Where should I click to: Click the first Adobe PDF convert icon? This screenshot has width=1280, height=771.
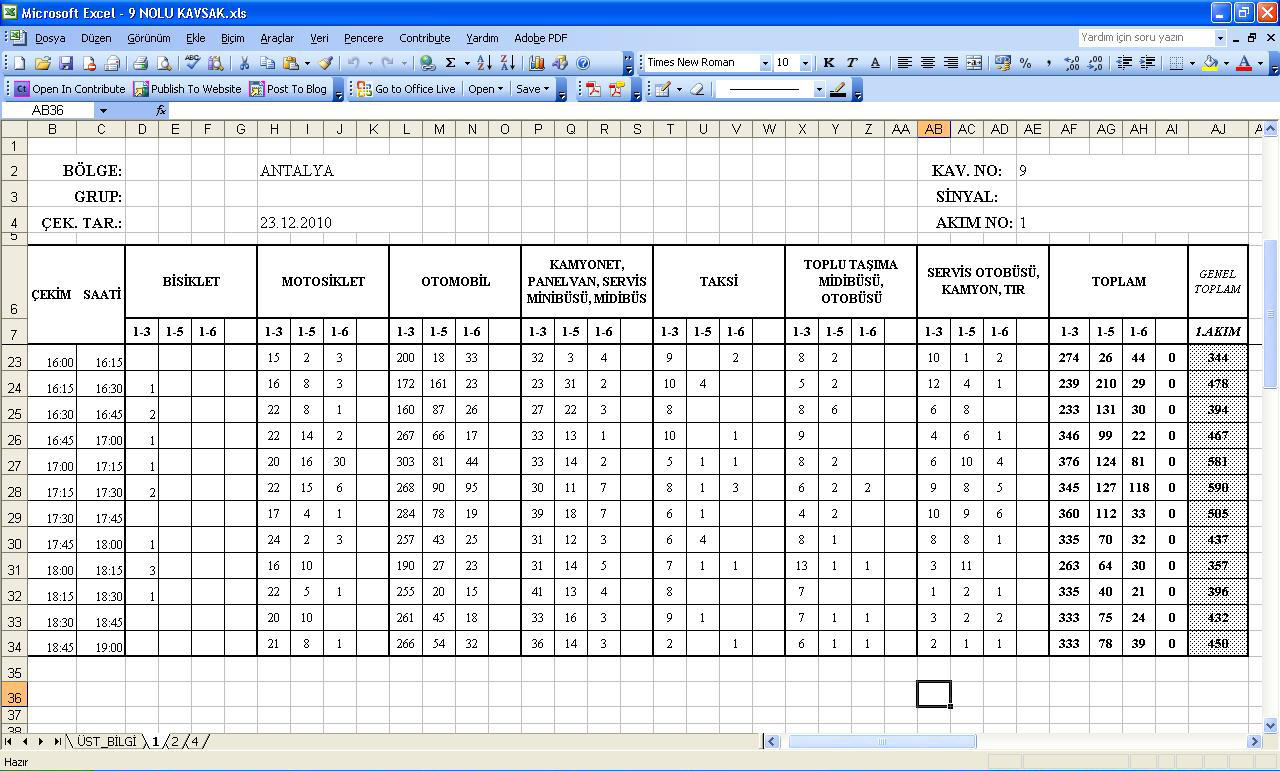[x=593, y=89]
